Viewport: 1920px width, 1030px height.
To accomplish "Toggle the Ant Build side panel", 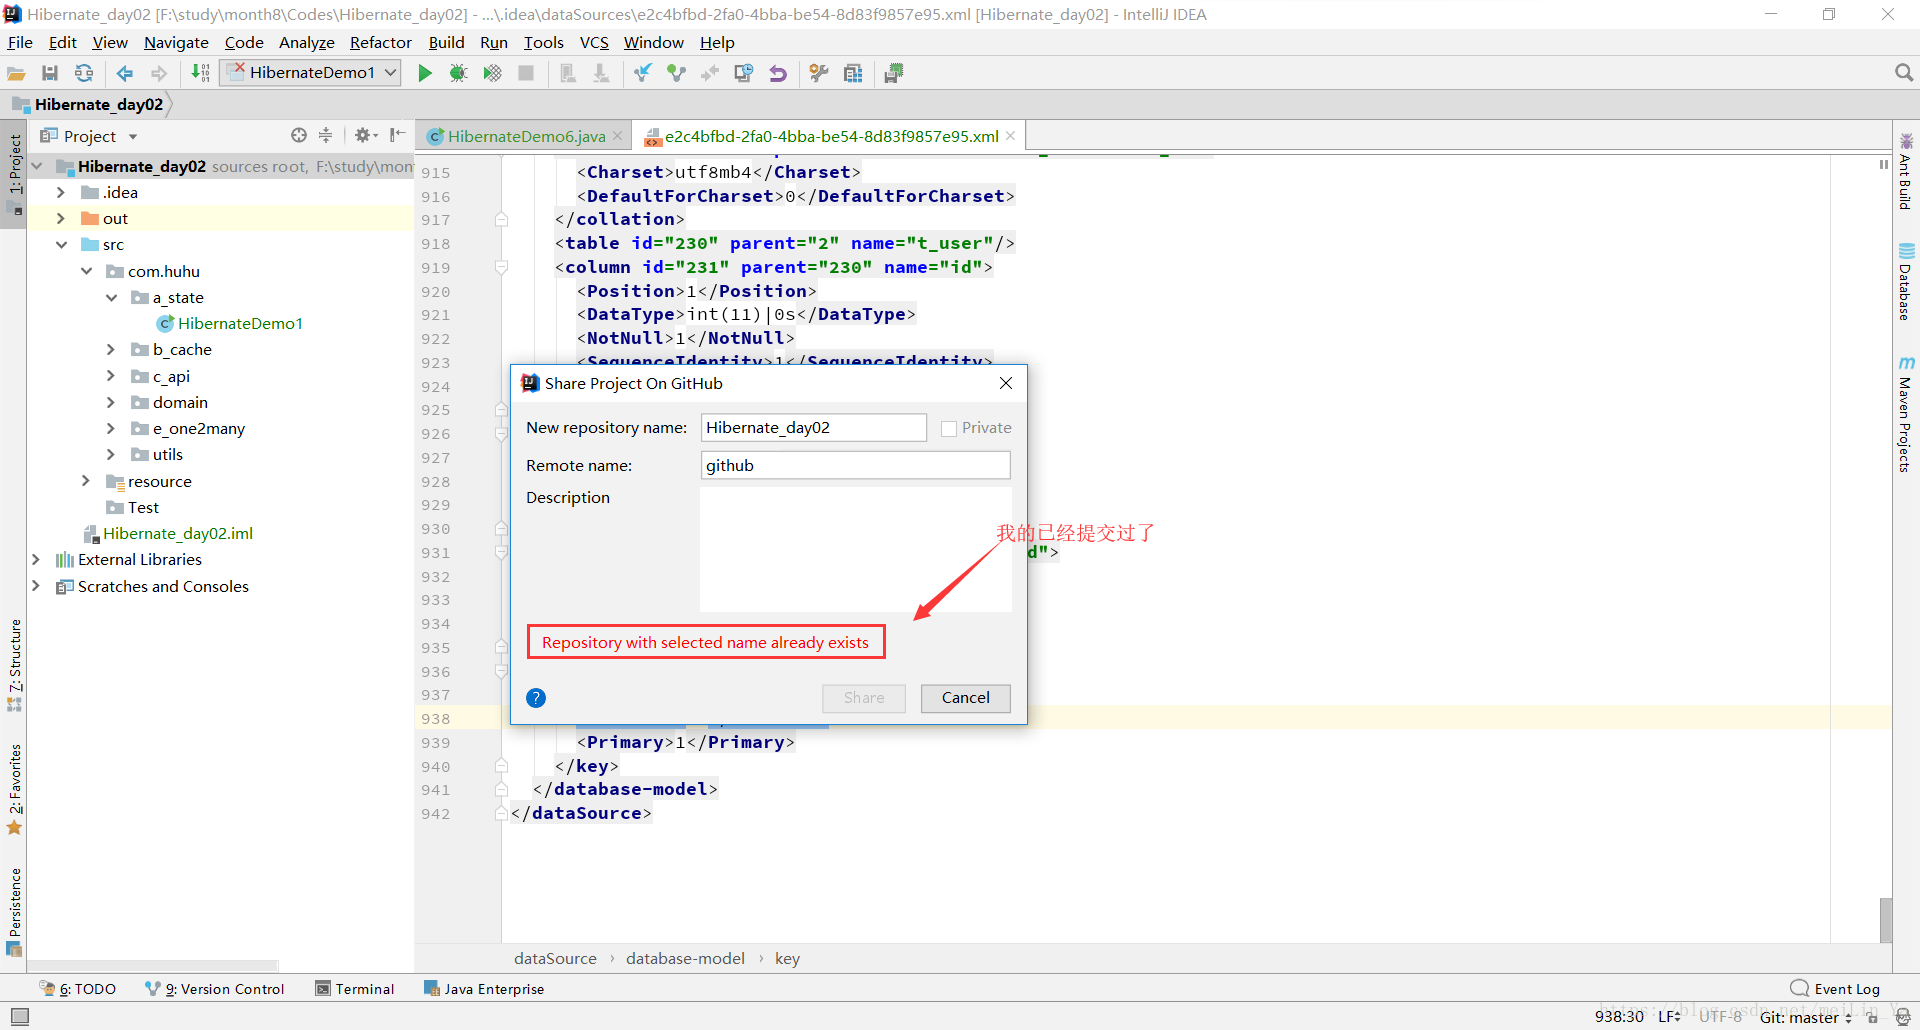I will coord(1906,171).
